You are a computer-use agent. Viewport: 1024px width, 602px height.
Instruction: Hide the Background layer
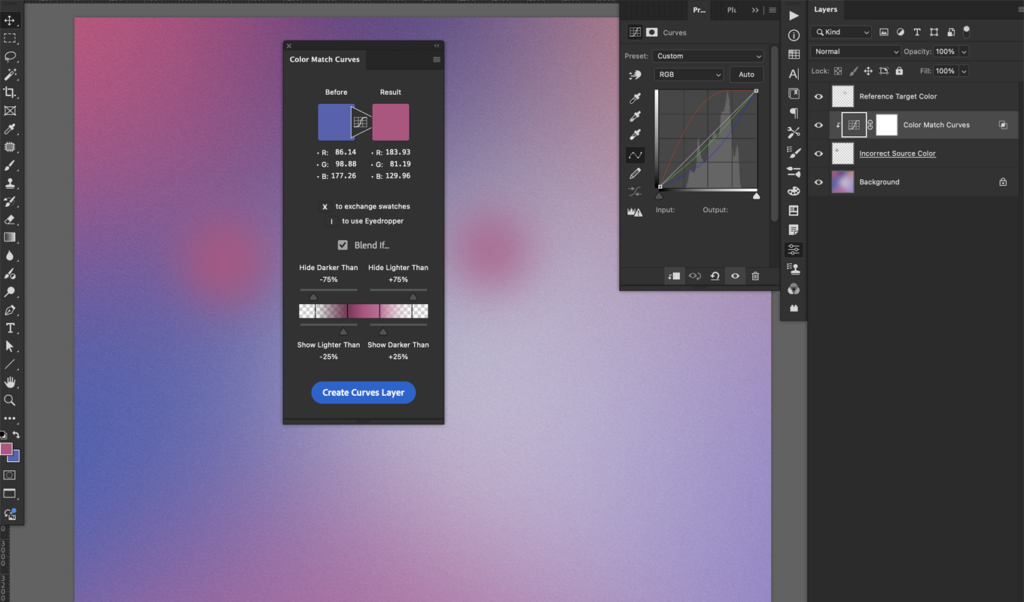819,182
